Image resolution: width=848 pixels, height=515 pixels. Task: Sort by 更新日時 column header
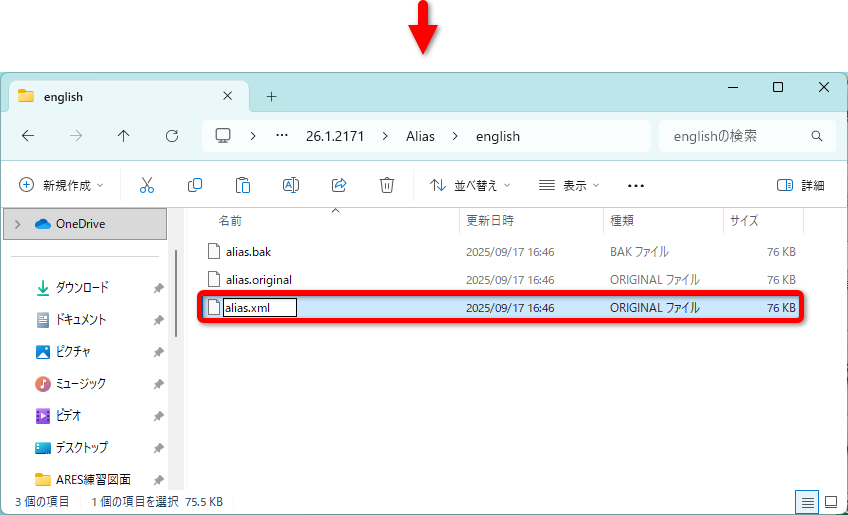[x=490, y=221]
